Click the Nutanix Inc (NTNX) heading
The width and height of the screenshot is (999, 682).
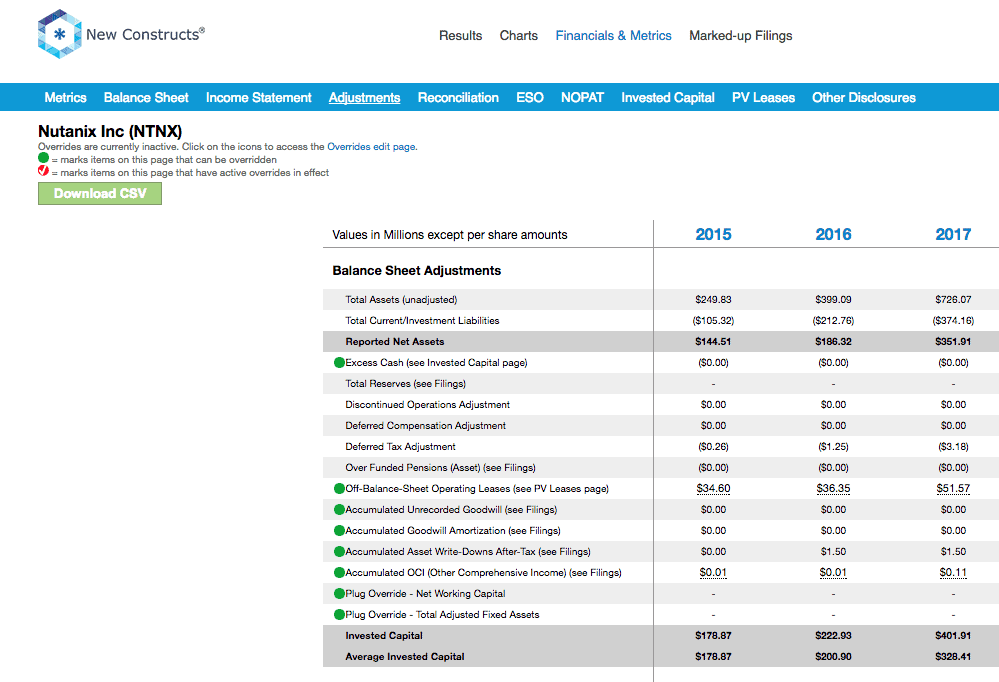[110, 131]
